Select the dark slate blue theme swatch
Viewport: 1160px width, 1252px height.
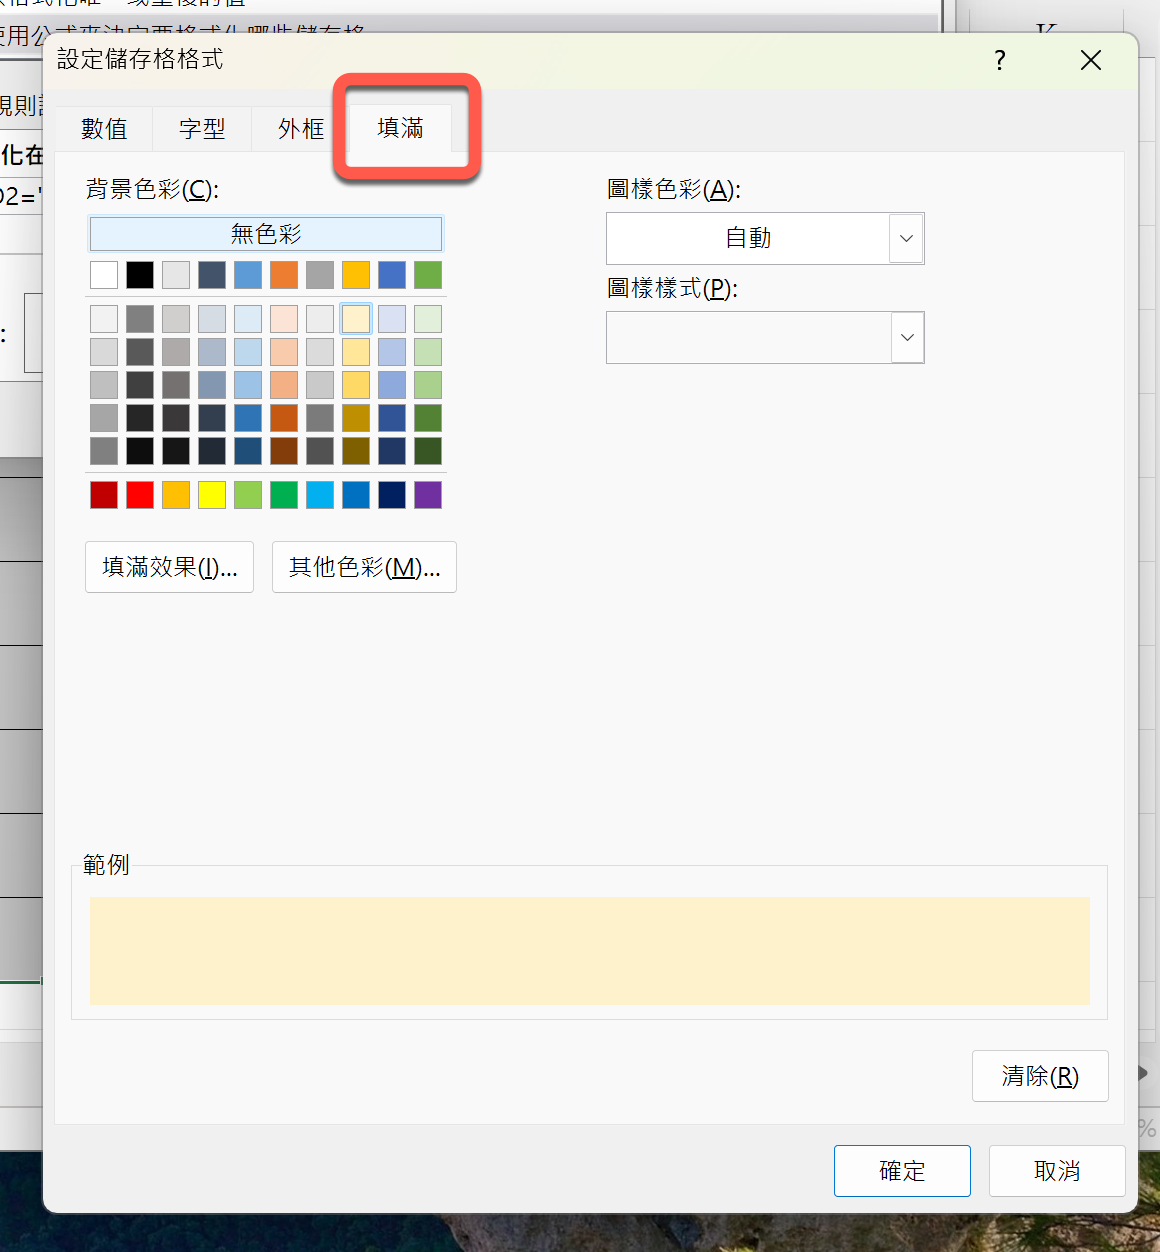coord(212,275)
